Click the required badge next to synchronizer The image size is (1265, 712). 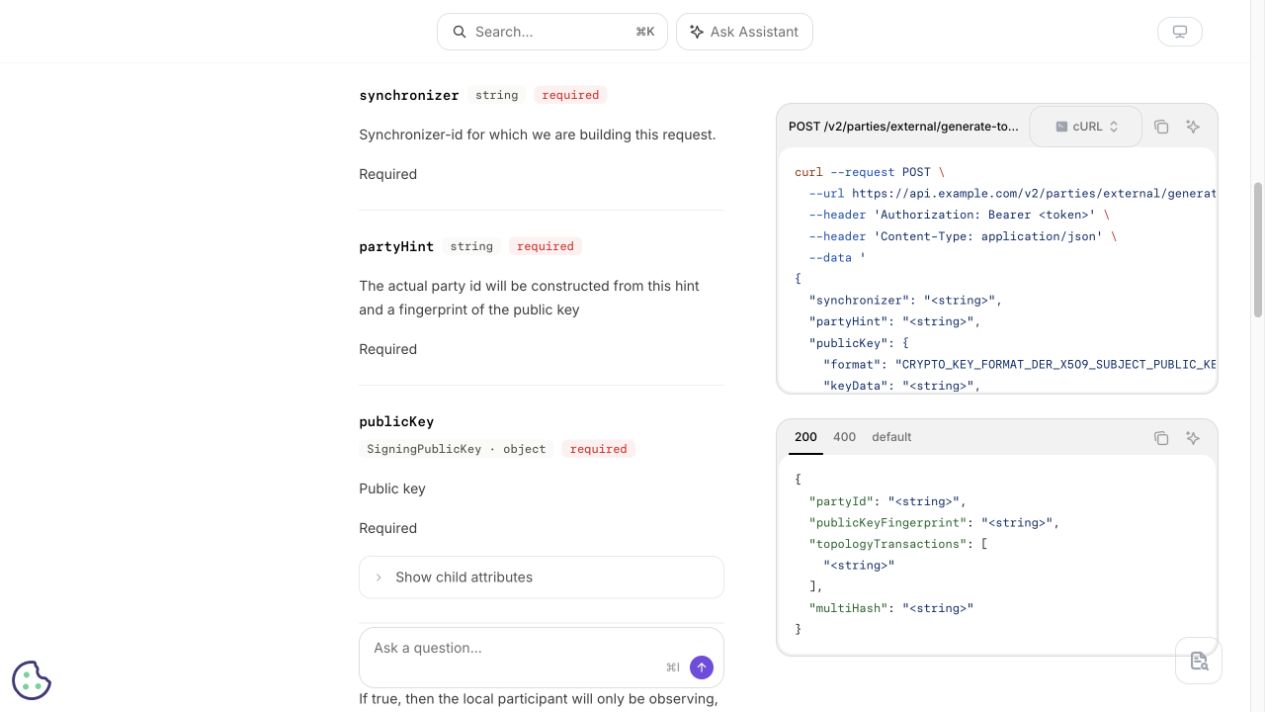(x=570, y=95)
